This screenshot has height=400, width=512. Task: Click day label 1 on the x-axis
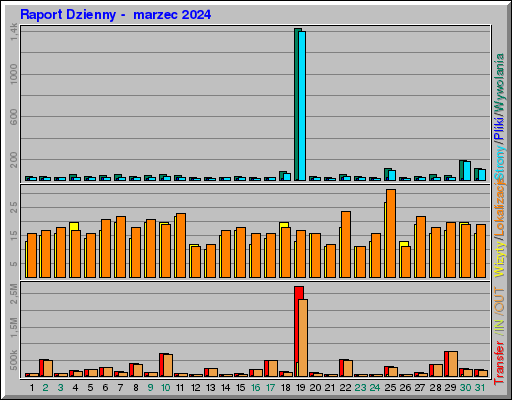point(32,388)
